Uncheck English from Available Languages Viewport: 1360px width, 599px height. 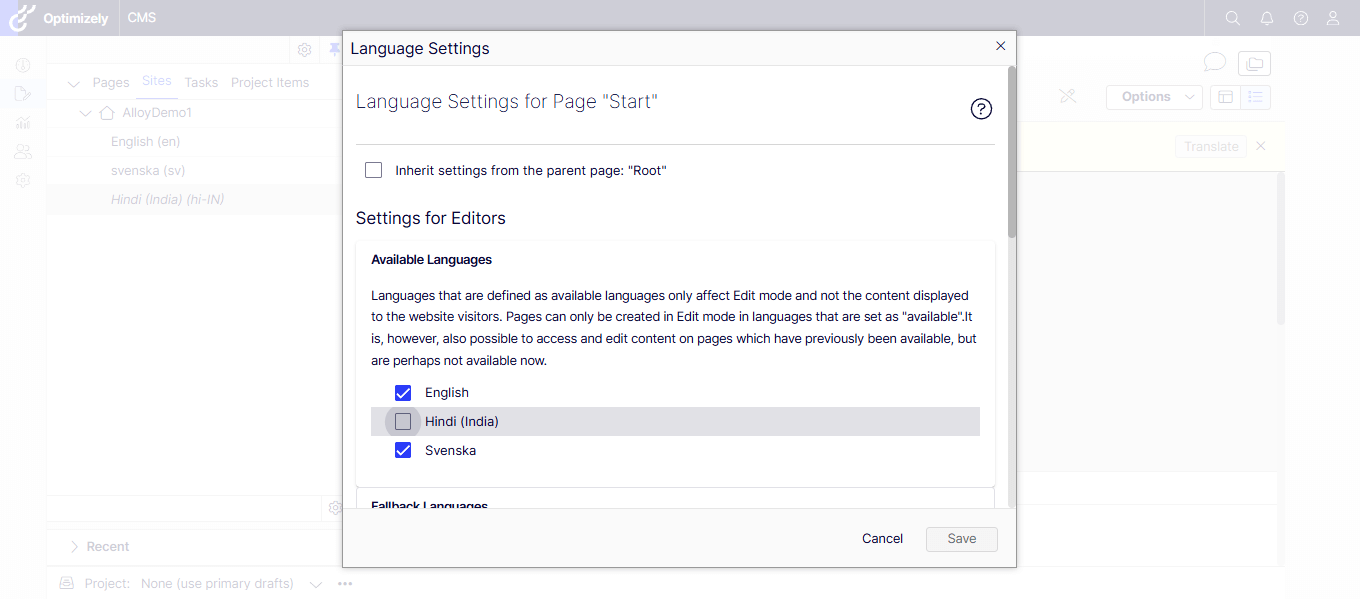tap(403, 392)
